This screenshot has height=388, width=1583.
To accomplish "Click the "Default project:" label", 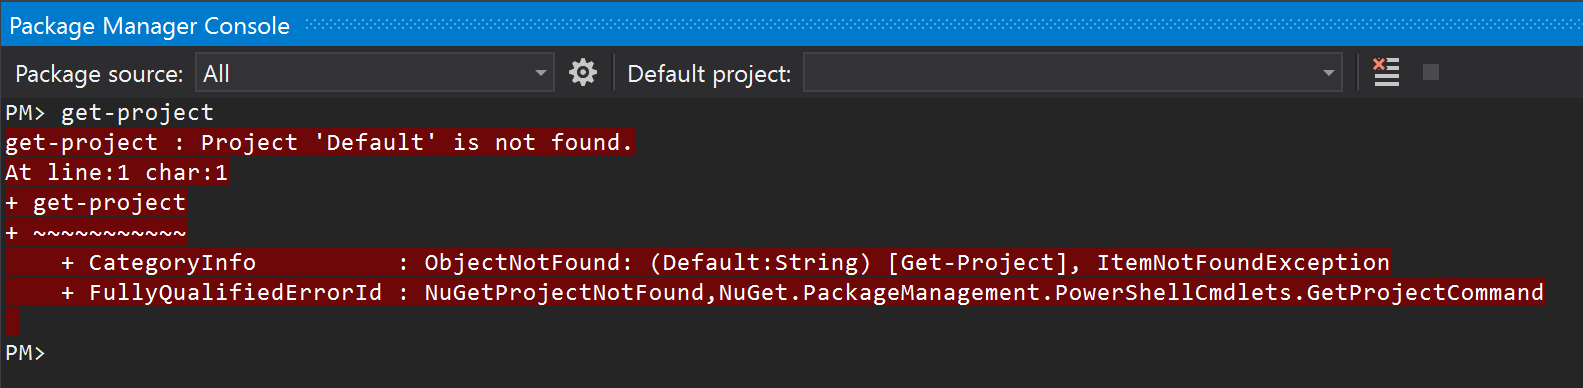I will [709, 74].
